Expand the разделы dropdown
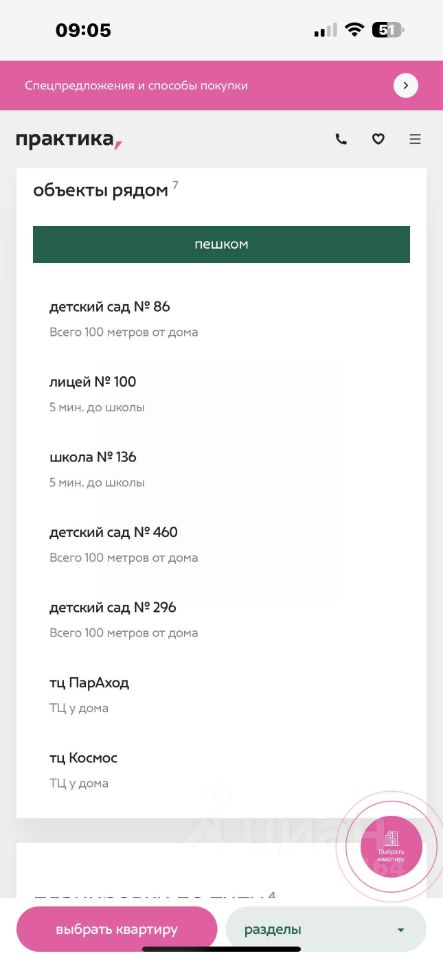The height and width of the screenshot is (960, 443). tap(326, 929)
